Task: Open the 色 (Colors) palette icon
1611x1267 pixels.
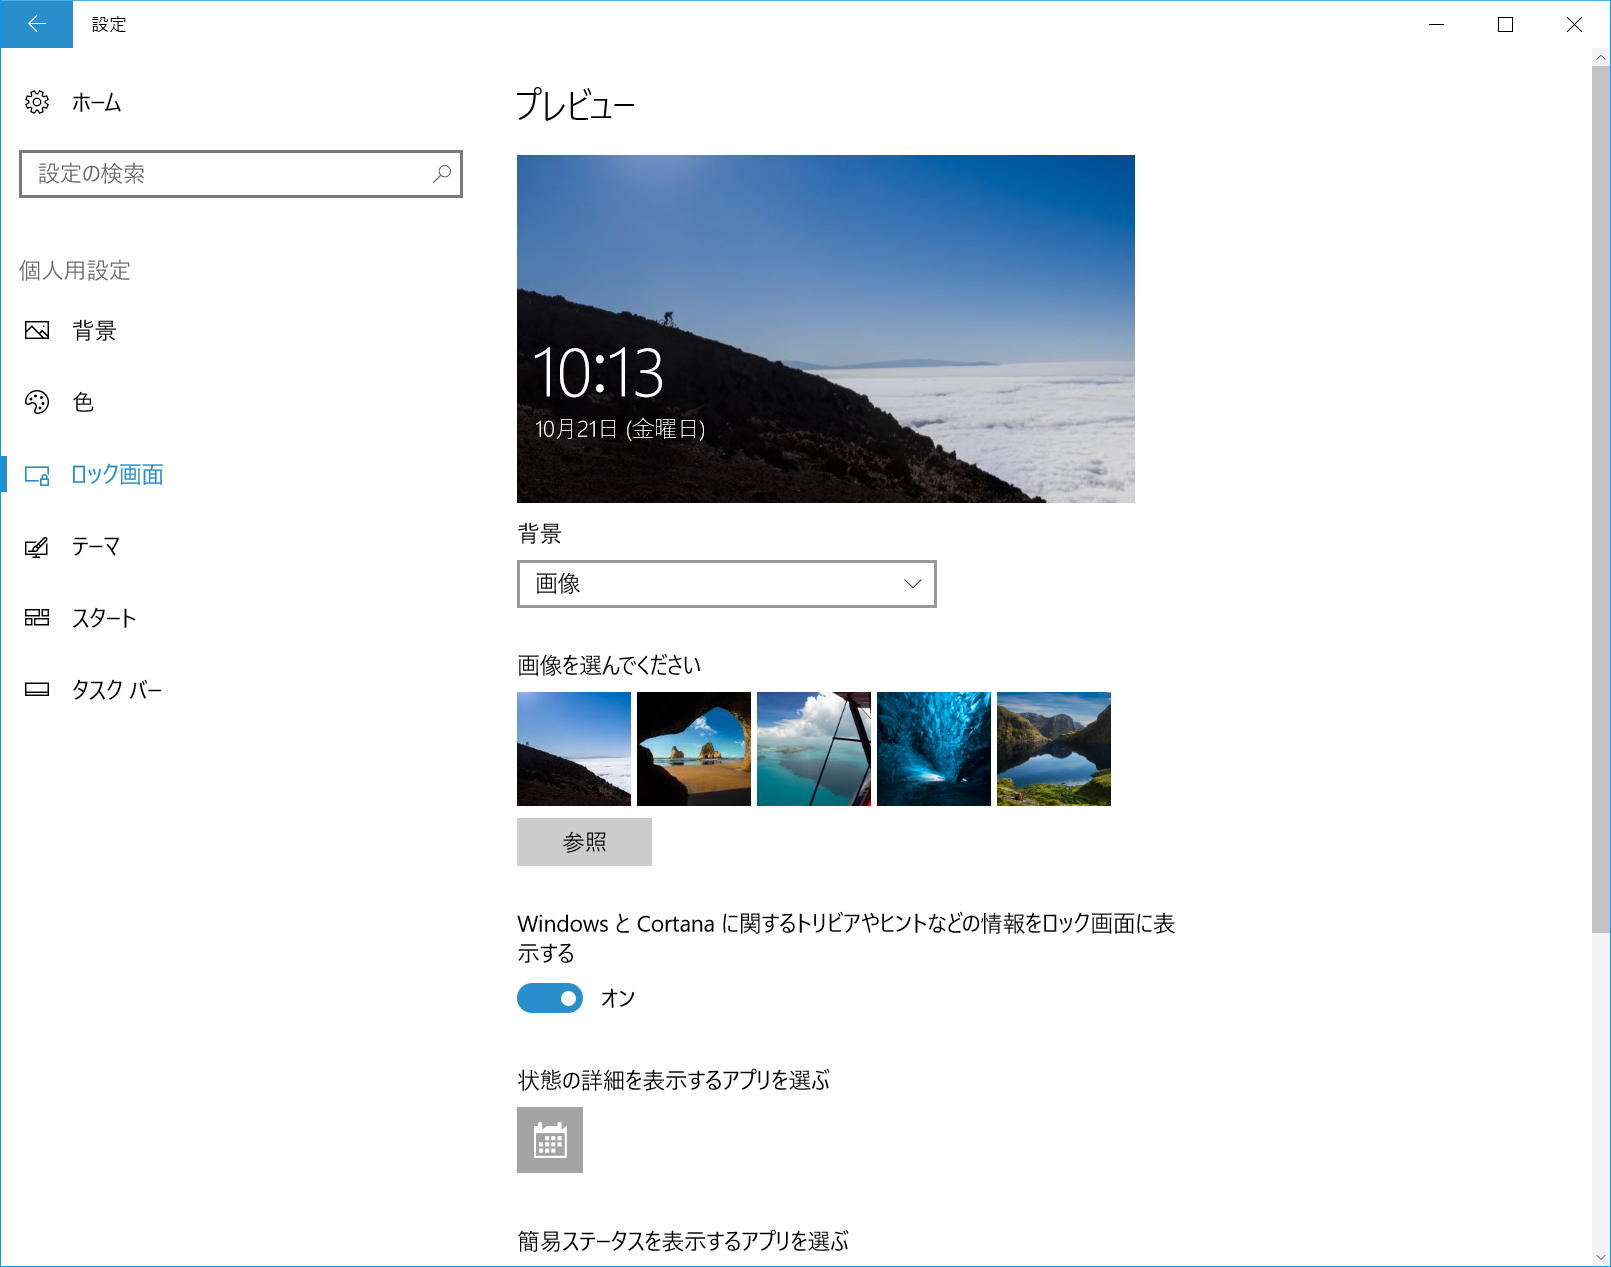Action: (37, 402)
